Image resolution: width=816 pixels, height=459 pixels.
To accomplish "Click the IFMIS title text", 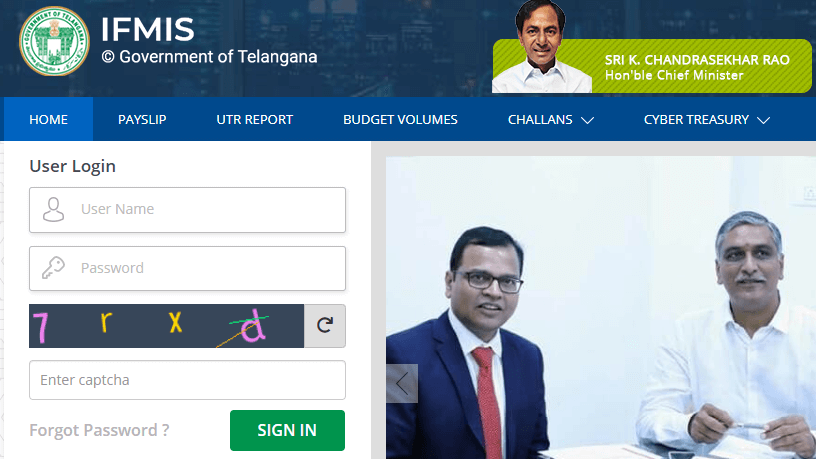I will click(147, 29).
